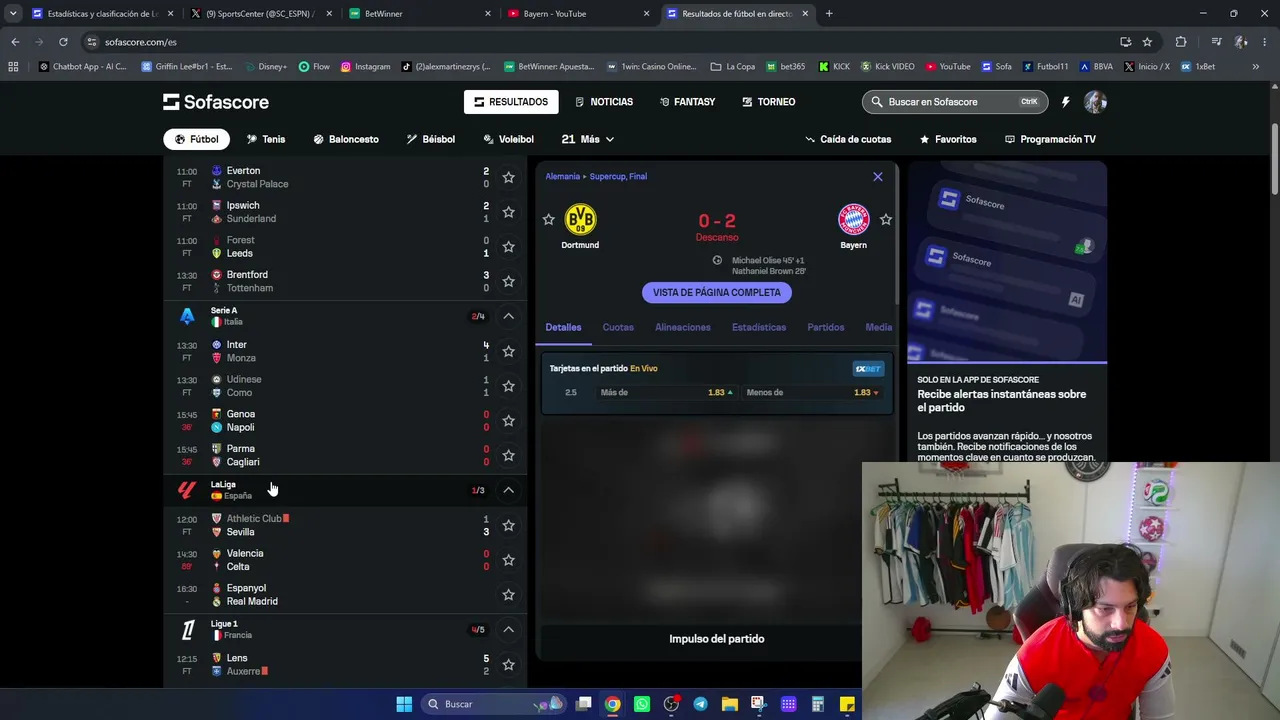This screenshot has width=1280, height=720.
Task: Focus the 'Buscar en Sofascore' search field
Action: point(955,102)
